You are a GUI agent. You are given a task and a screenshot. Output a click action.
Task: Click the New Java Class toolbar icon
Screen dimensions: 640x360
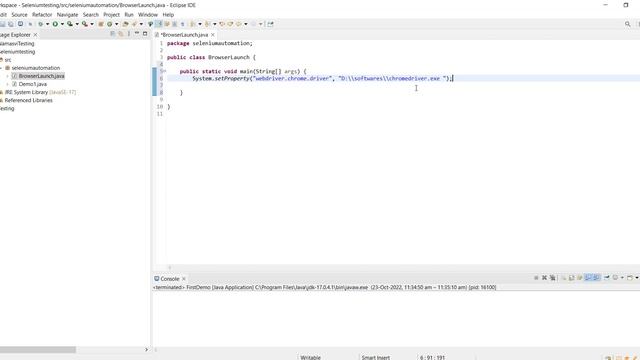[x=109, y=24]
